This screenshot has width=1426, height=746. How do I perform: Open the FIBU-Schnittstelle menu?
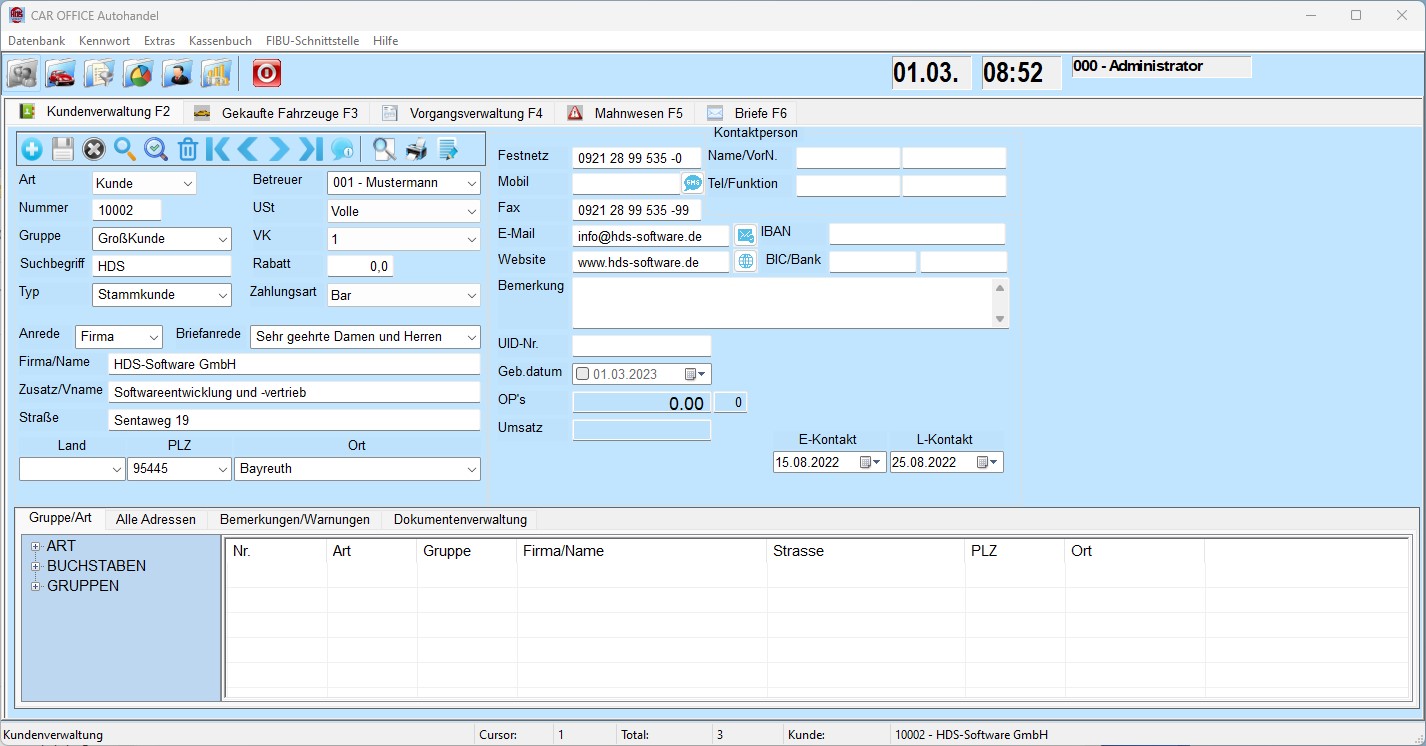point(312,41)
